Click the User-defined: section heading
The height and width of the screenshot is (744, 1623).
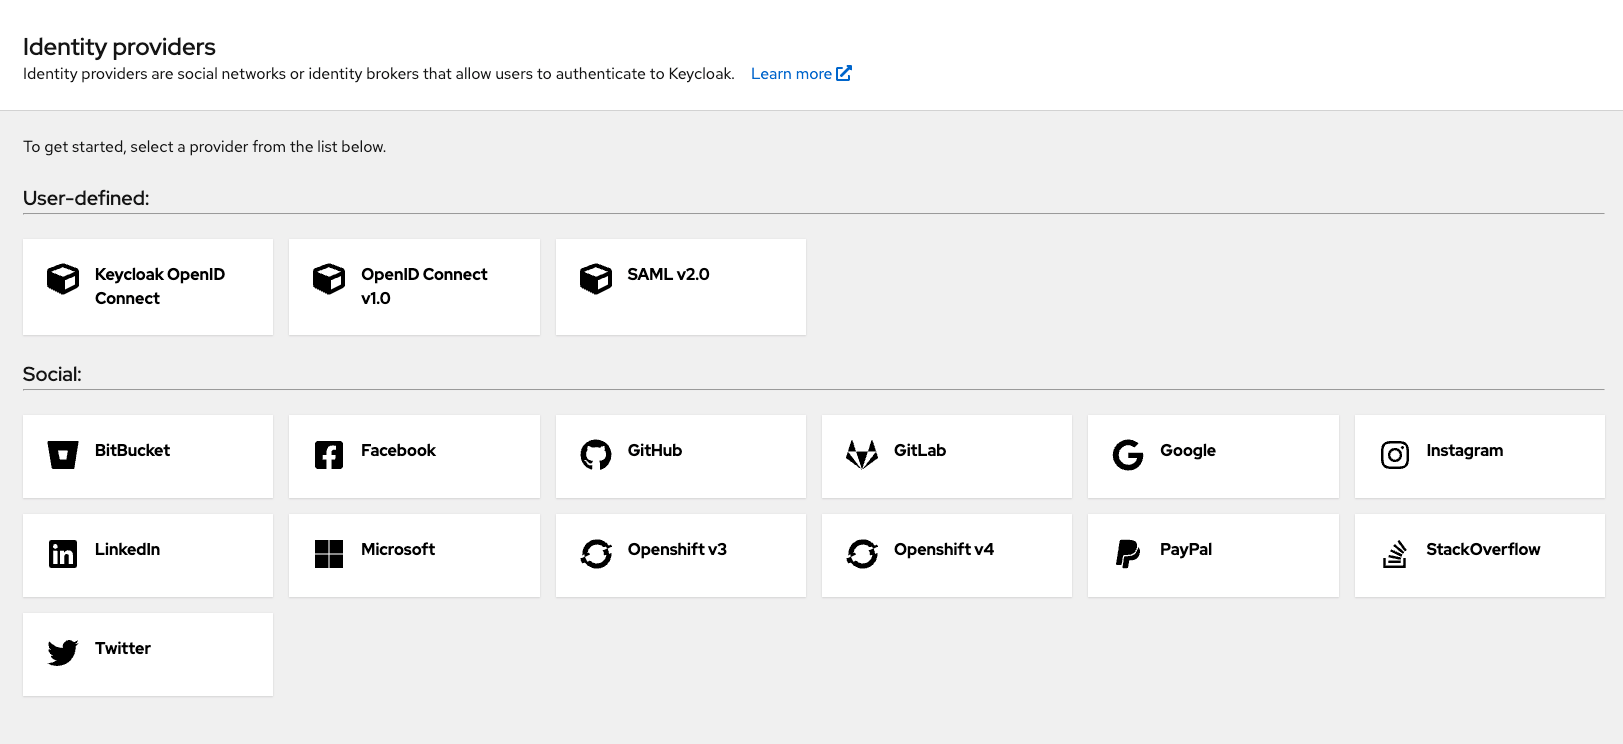pyautogui.click(x=86, y=198)
